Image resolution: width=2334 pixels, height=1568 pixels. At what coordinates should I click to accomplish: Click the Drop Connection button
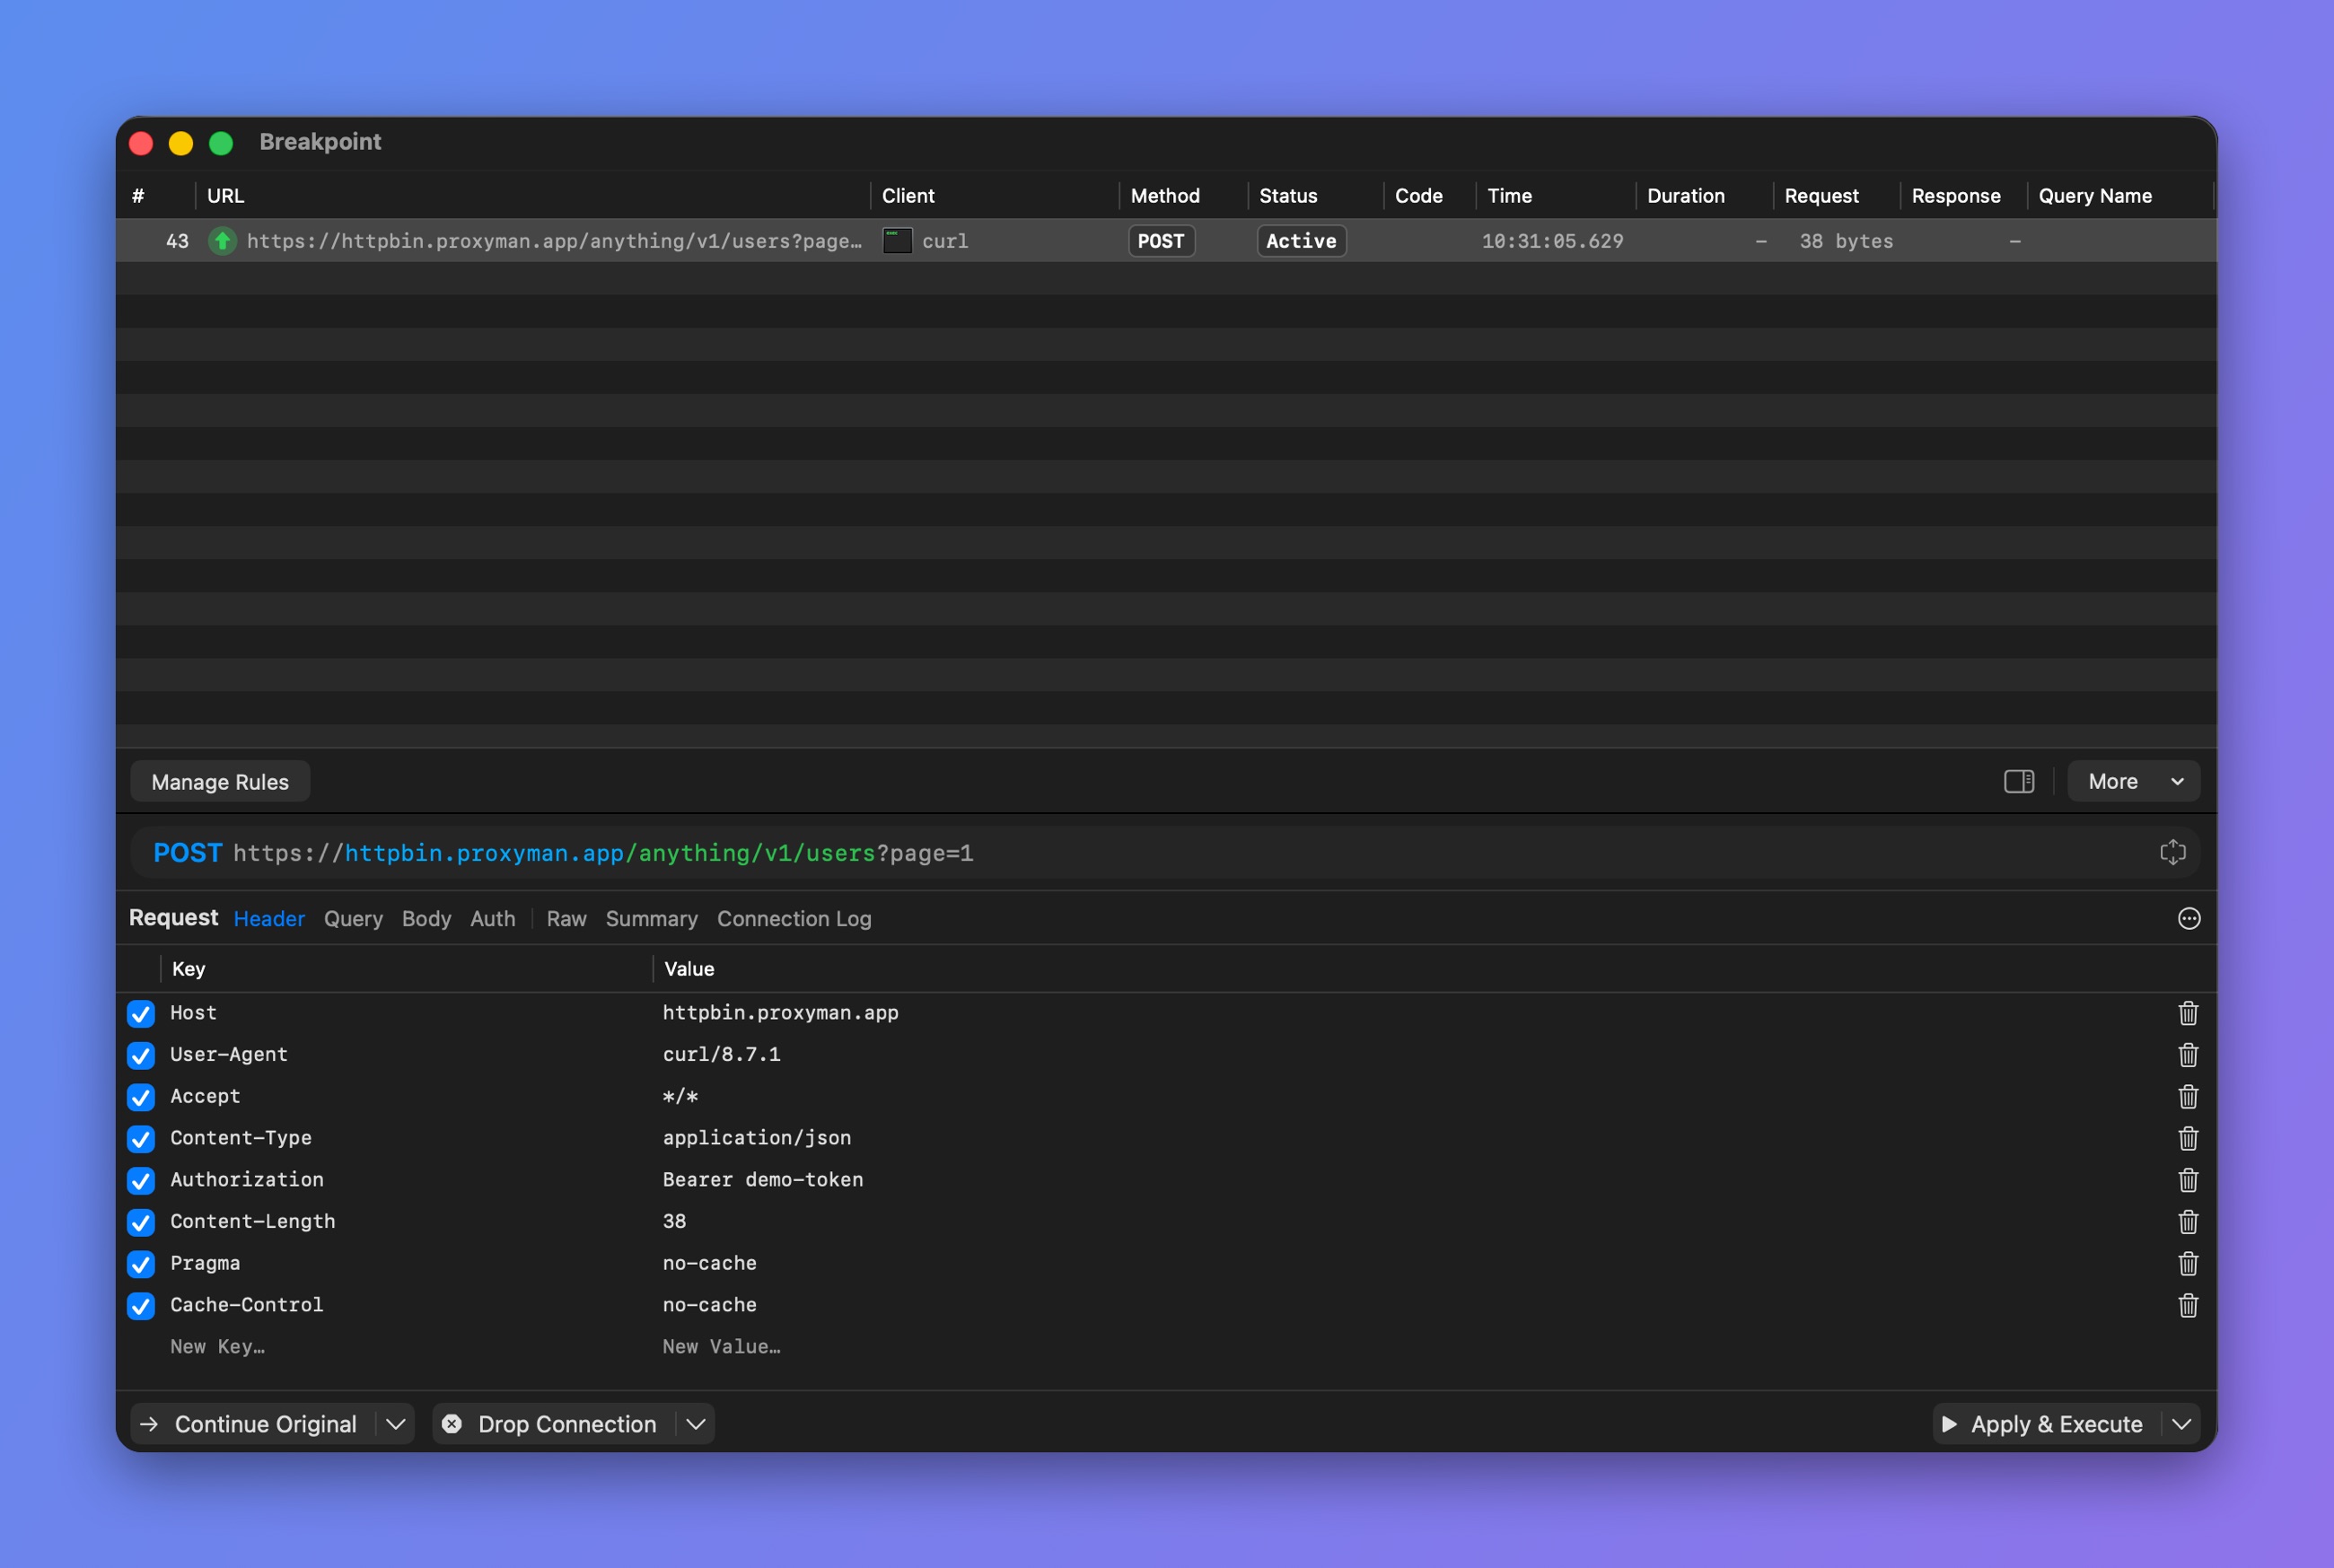click(553, 1424)
